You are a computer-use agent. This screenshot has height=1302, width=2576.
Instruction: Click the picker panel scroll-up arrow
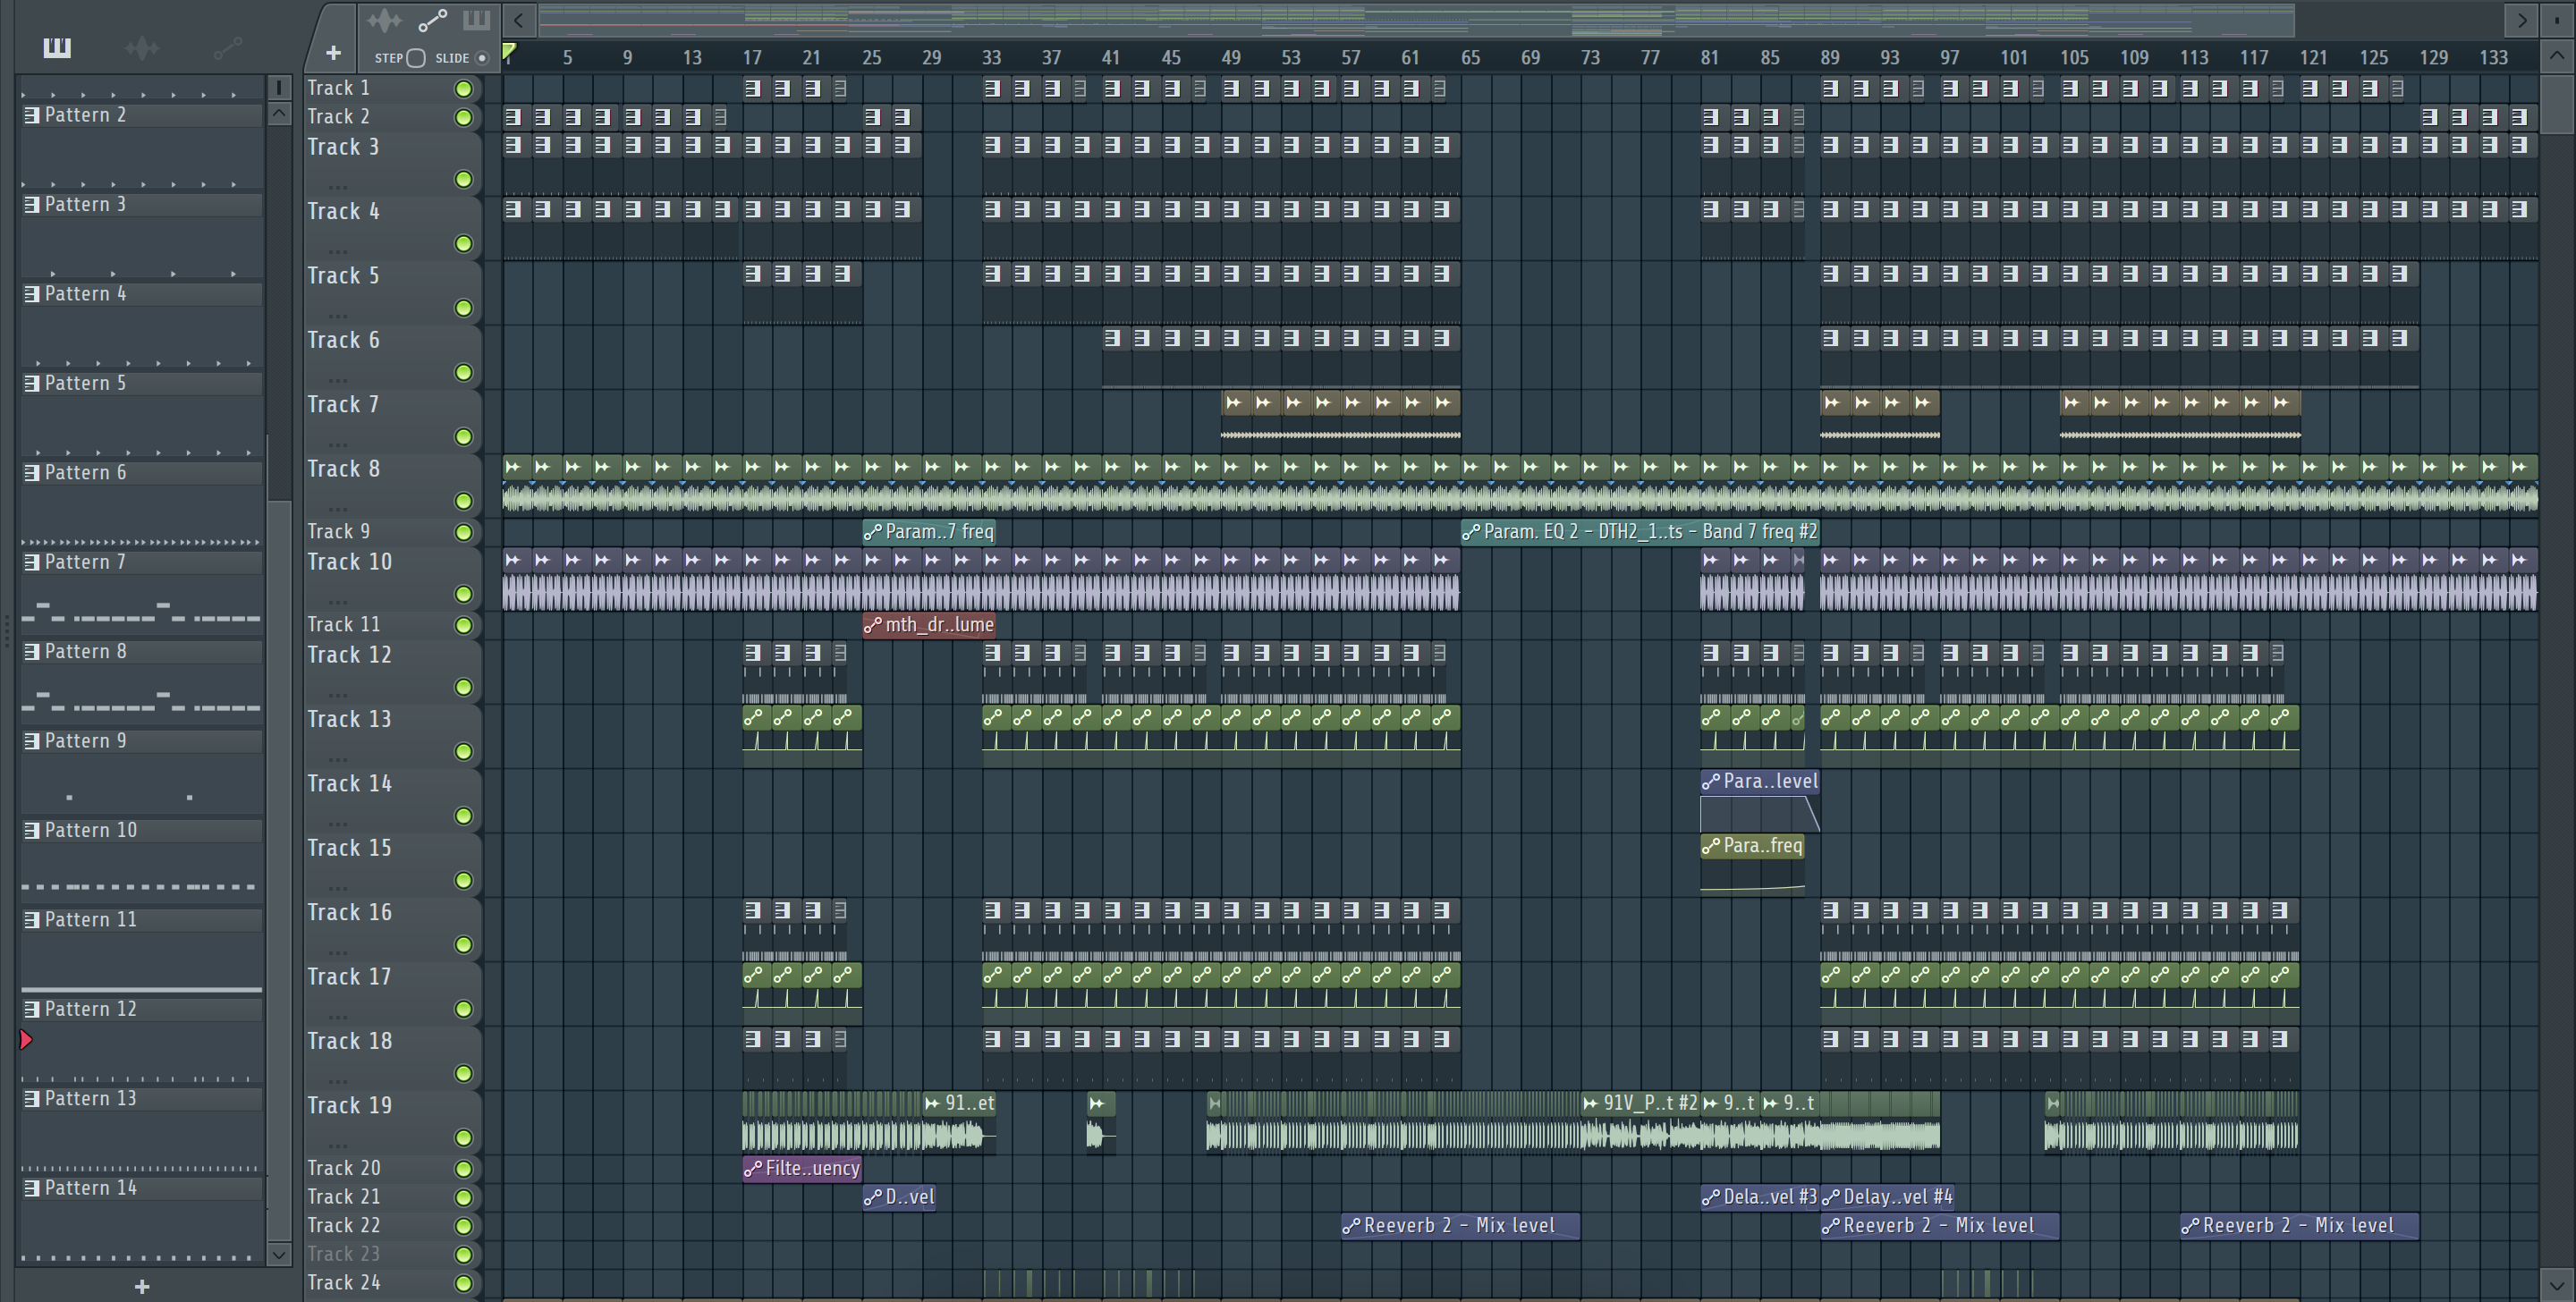(279, 113)
